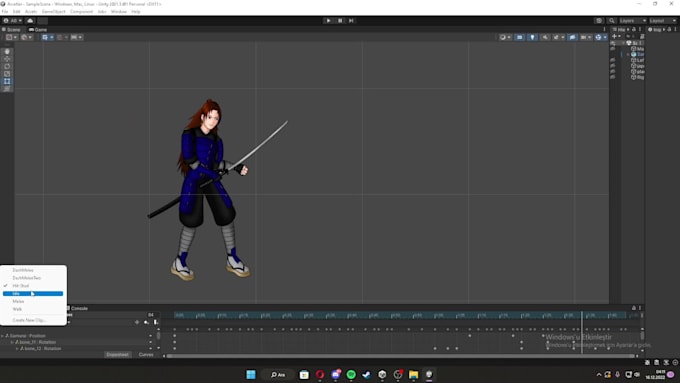Choose Idle clip from the list
The width and height of the screenshot is (680, 383).
click(33, 294)
